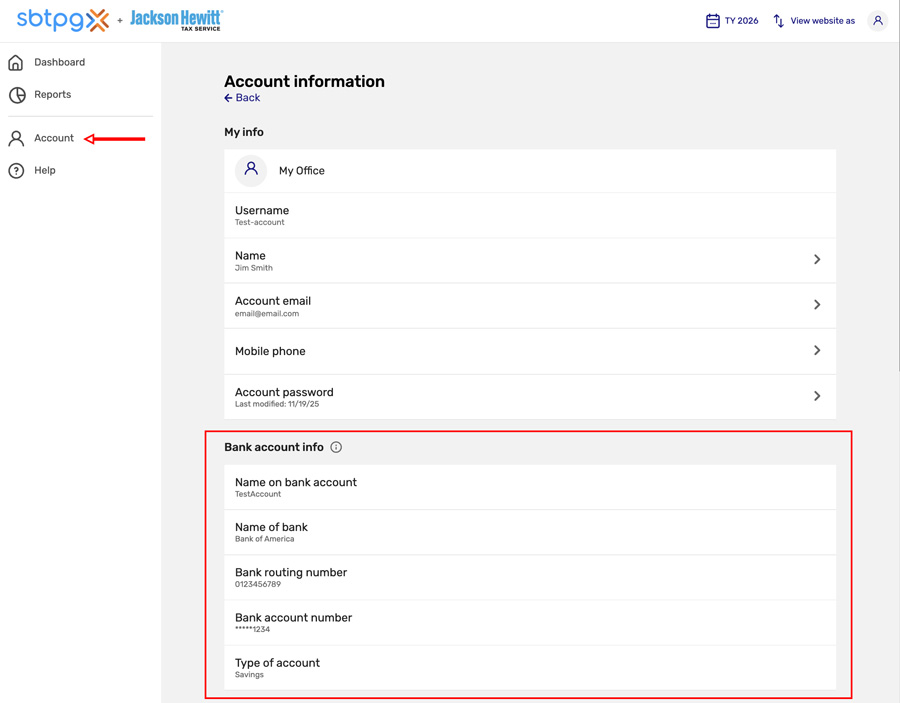Go to Dashboard in the sidebar

59,63
